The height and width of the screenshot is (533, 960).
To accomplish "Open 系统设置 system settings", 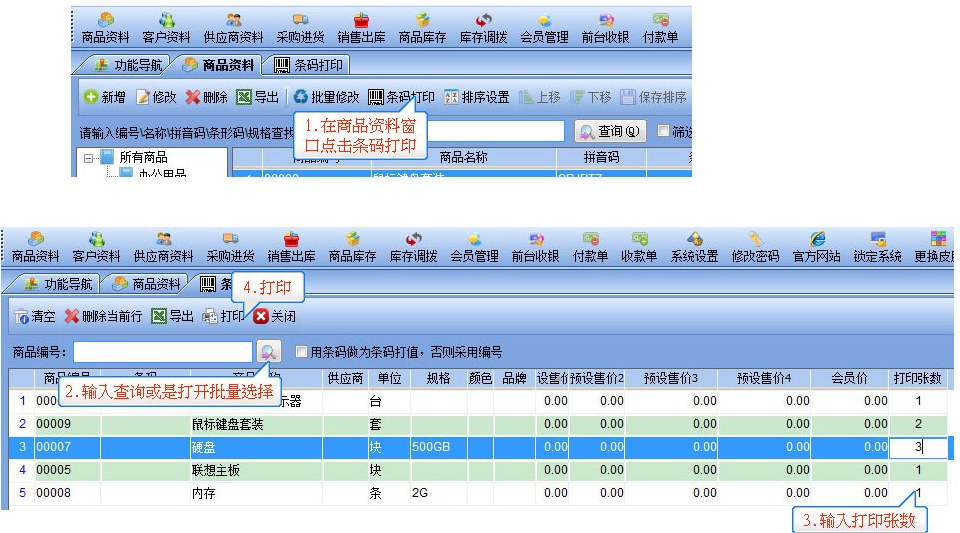I will pyautogui.click(x=694, y=247).
